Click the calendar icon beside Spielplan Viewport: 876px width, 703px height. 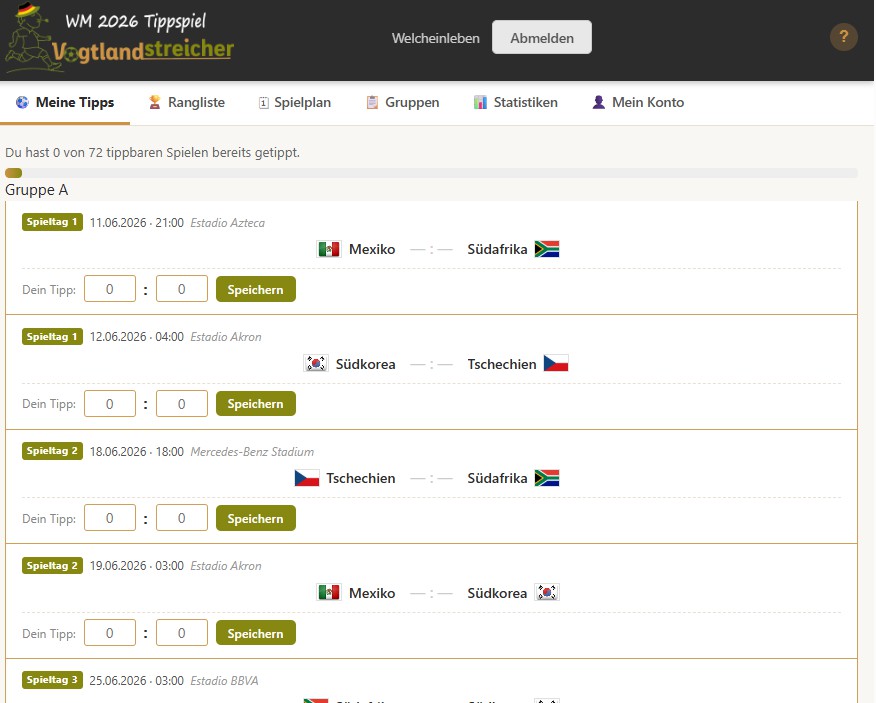[264, 103]
